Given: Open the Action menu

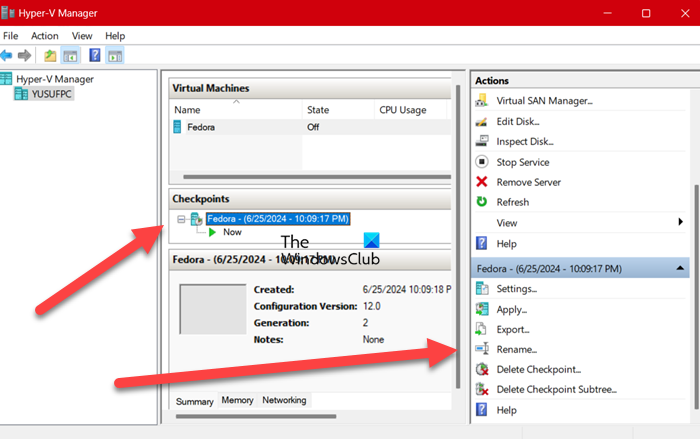Looking at the screenshot, I should pyautogui.click(x=45, y=36).
